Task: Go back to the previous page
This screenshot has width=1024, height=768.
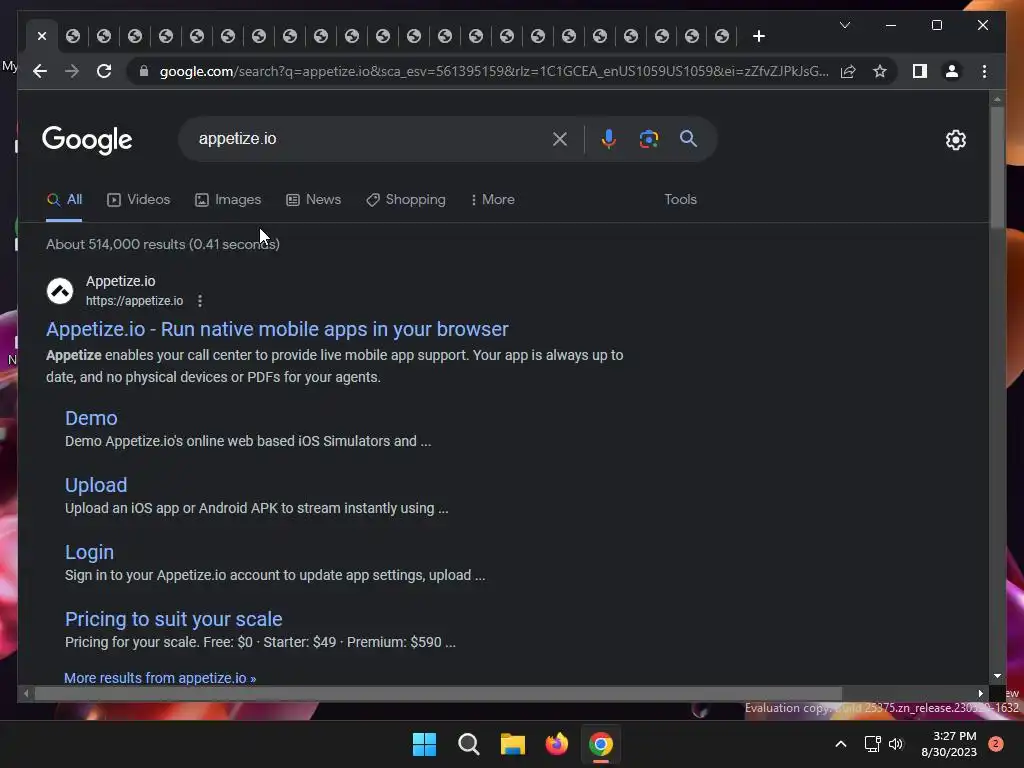Action: 40,71
